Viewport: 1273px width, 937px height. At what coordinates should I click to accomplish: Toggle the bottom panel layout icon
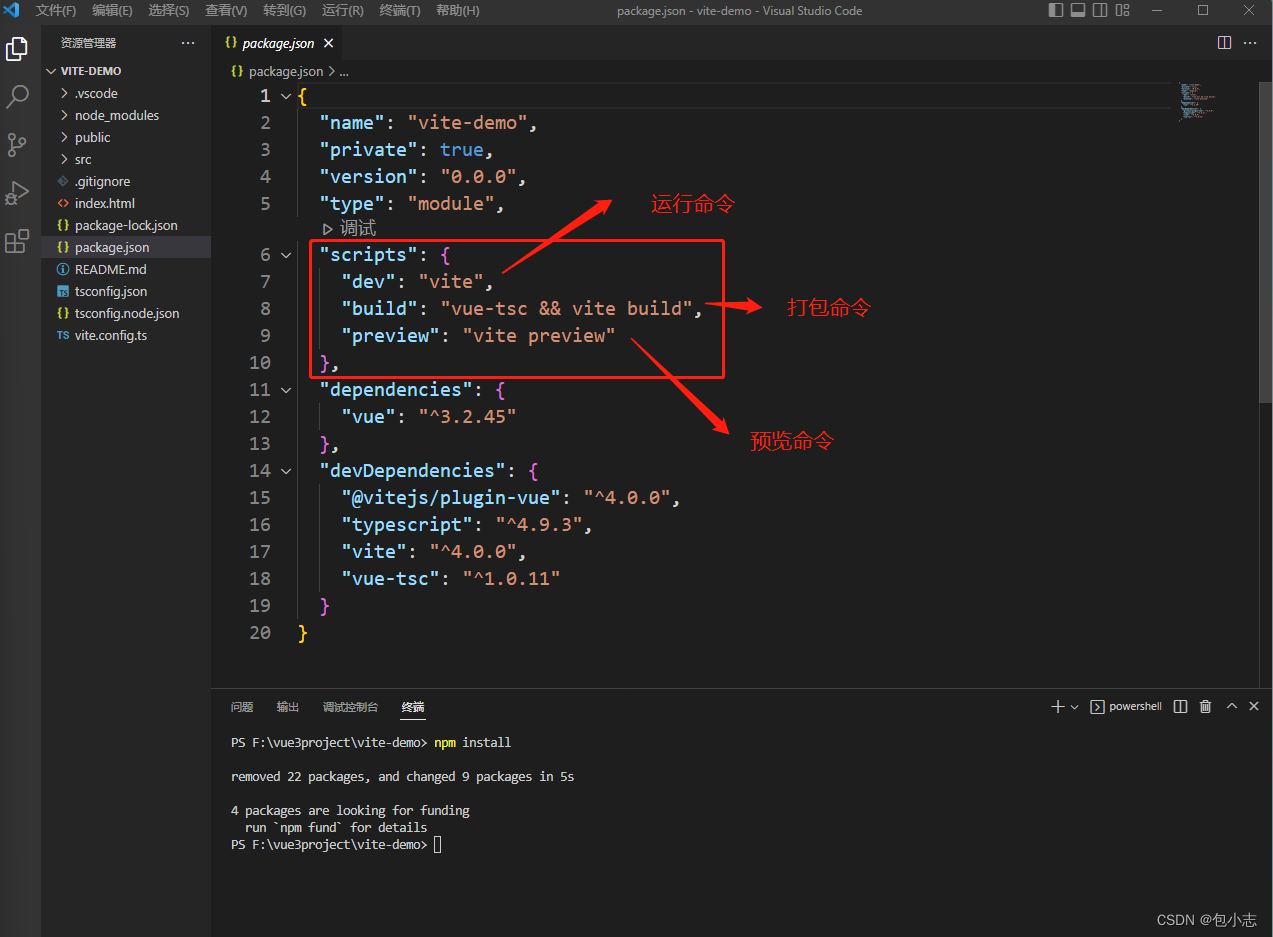1078,10
